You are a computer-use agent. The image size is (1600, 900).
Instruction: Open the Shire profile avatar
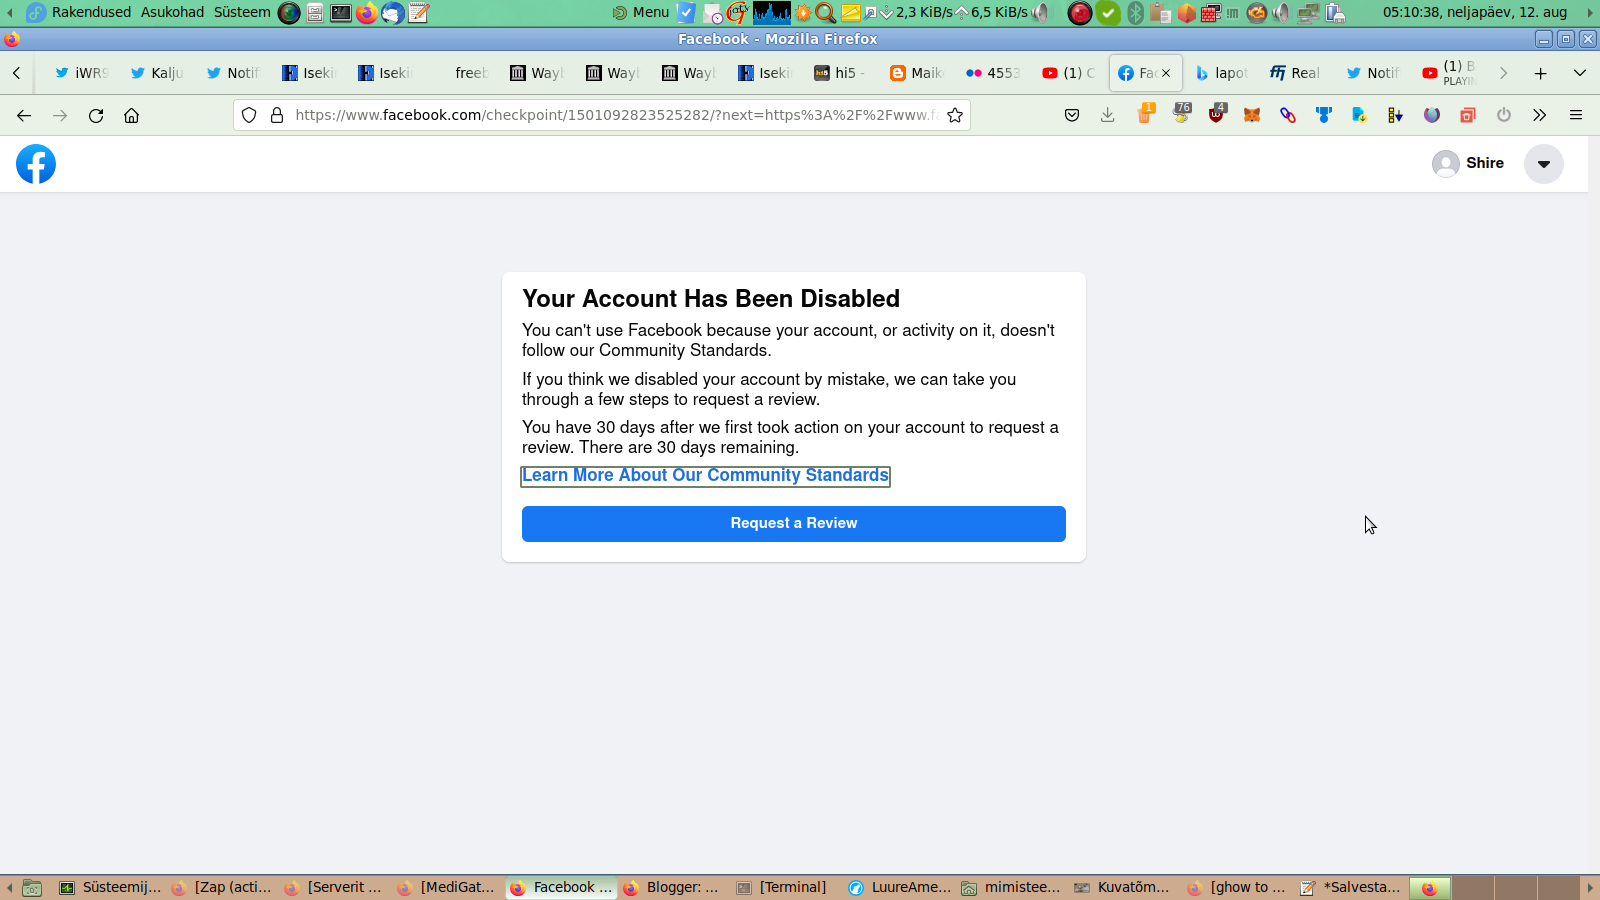tap(1445, 164)
